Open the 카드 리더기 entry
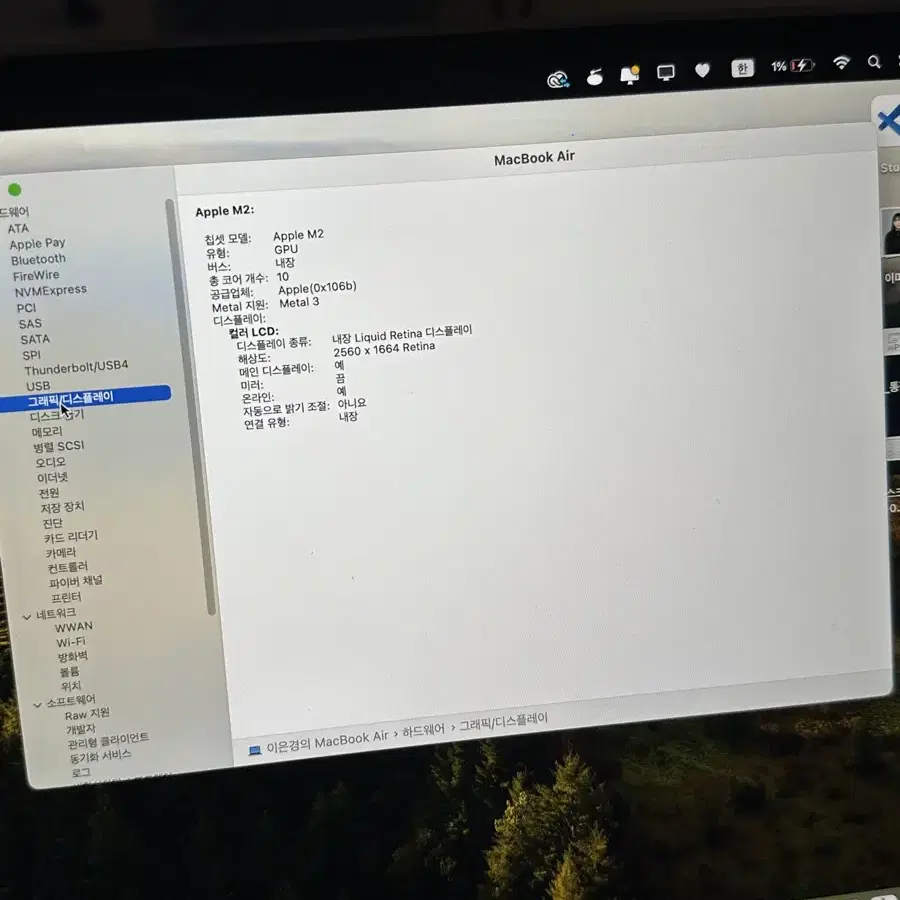900x900 pixels. tap(71, 537)
